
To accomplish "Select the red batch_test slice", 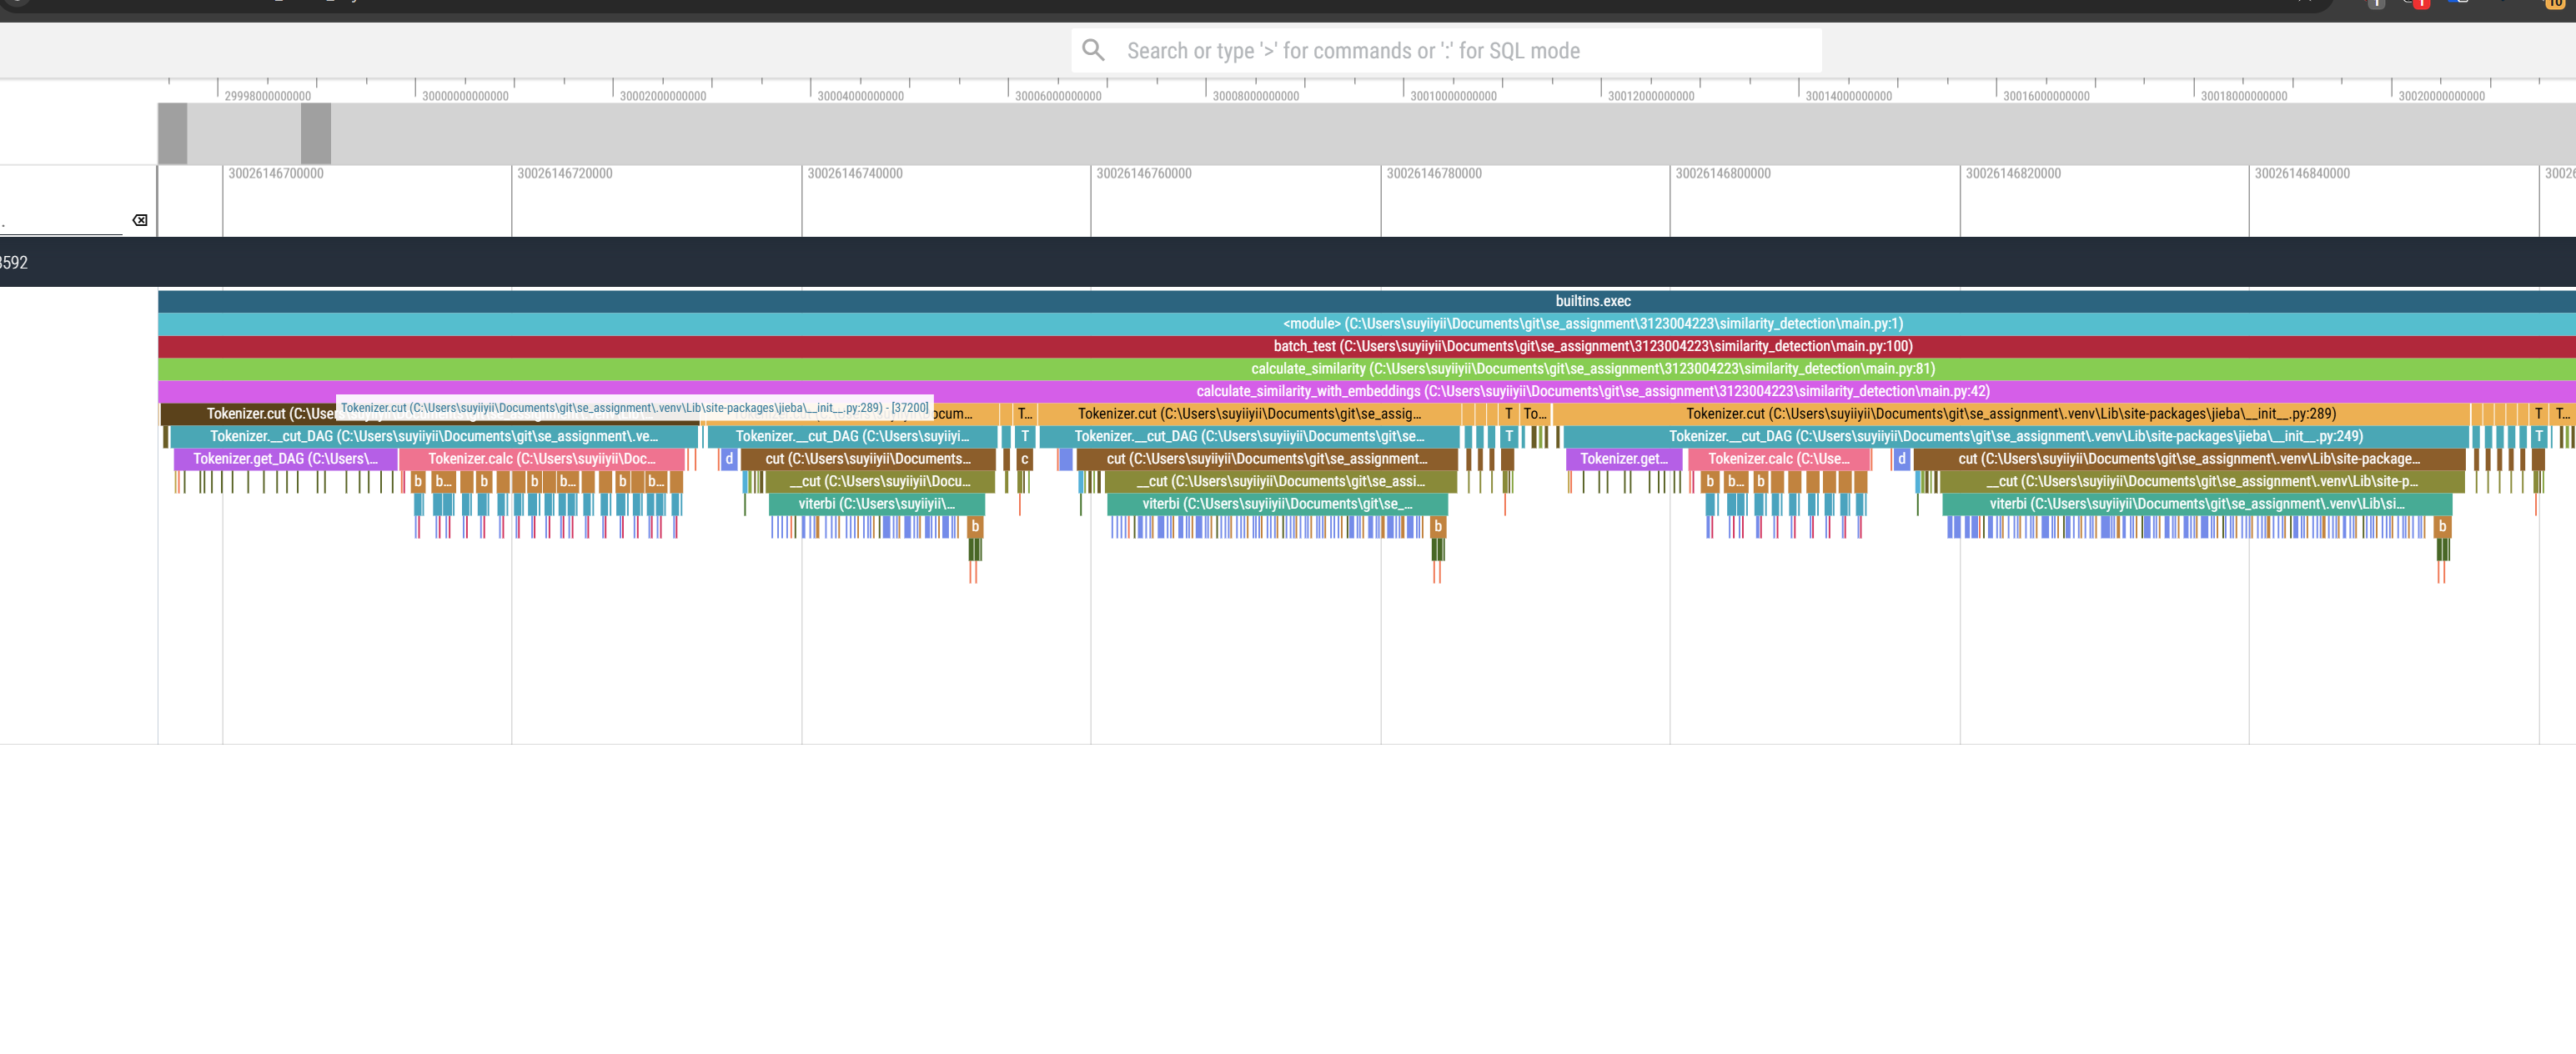I will 1592,346.
